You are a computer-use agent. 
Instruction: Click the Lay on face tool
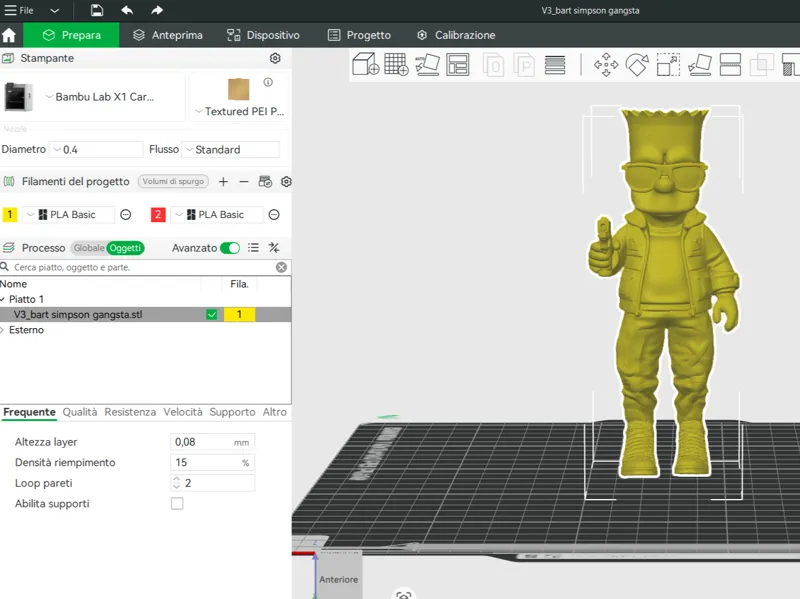coord(699,65)
